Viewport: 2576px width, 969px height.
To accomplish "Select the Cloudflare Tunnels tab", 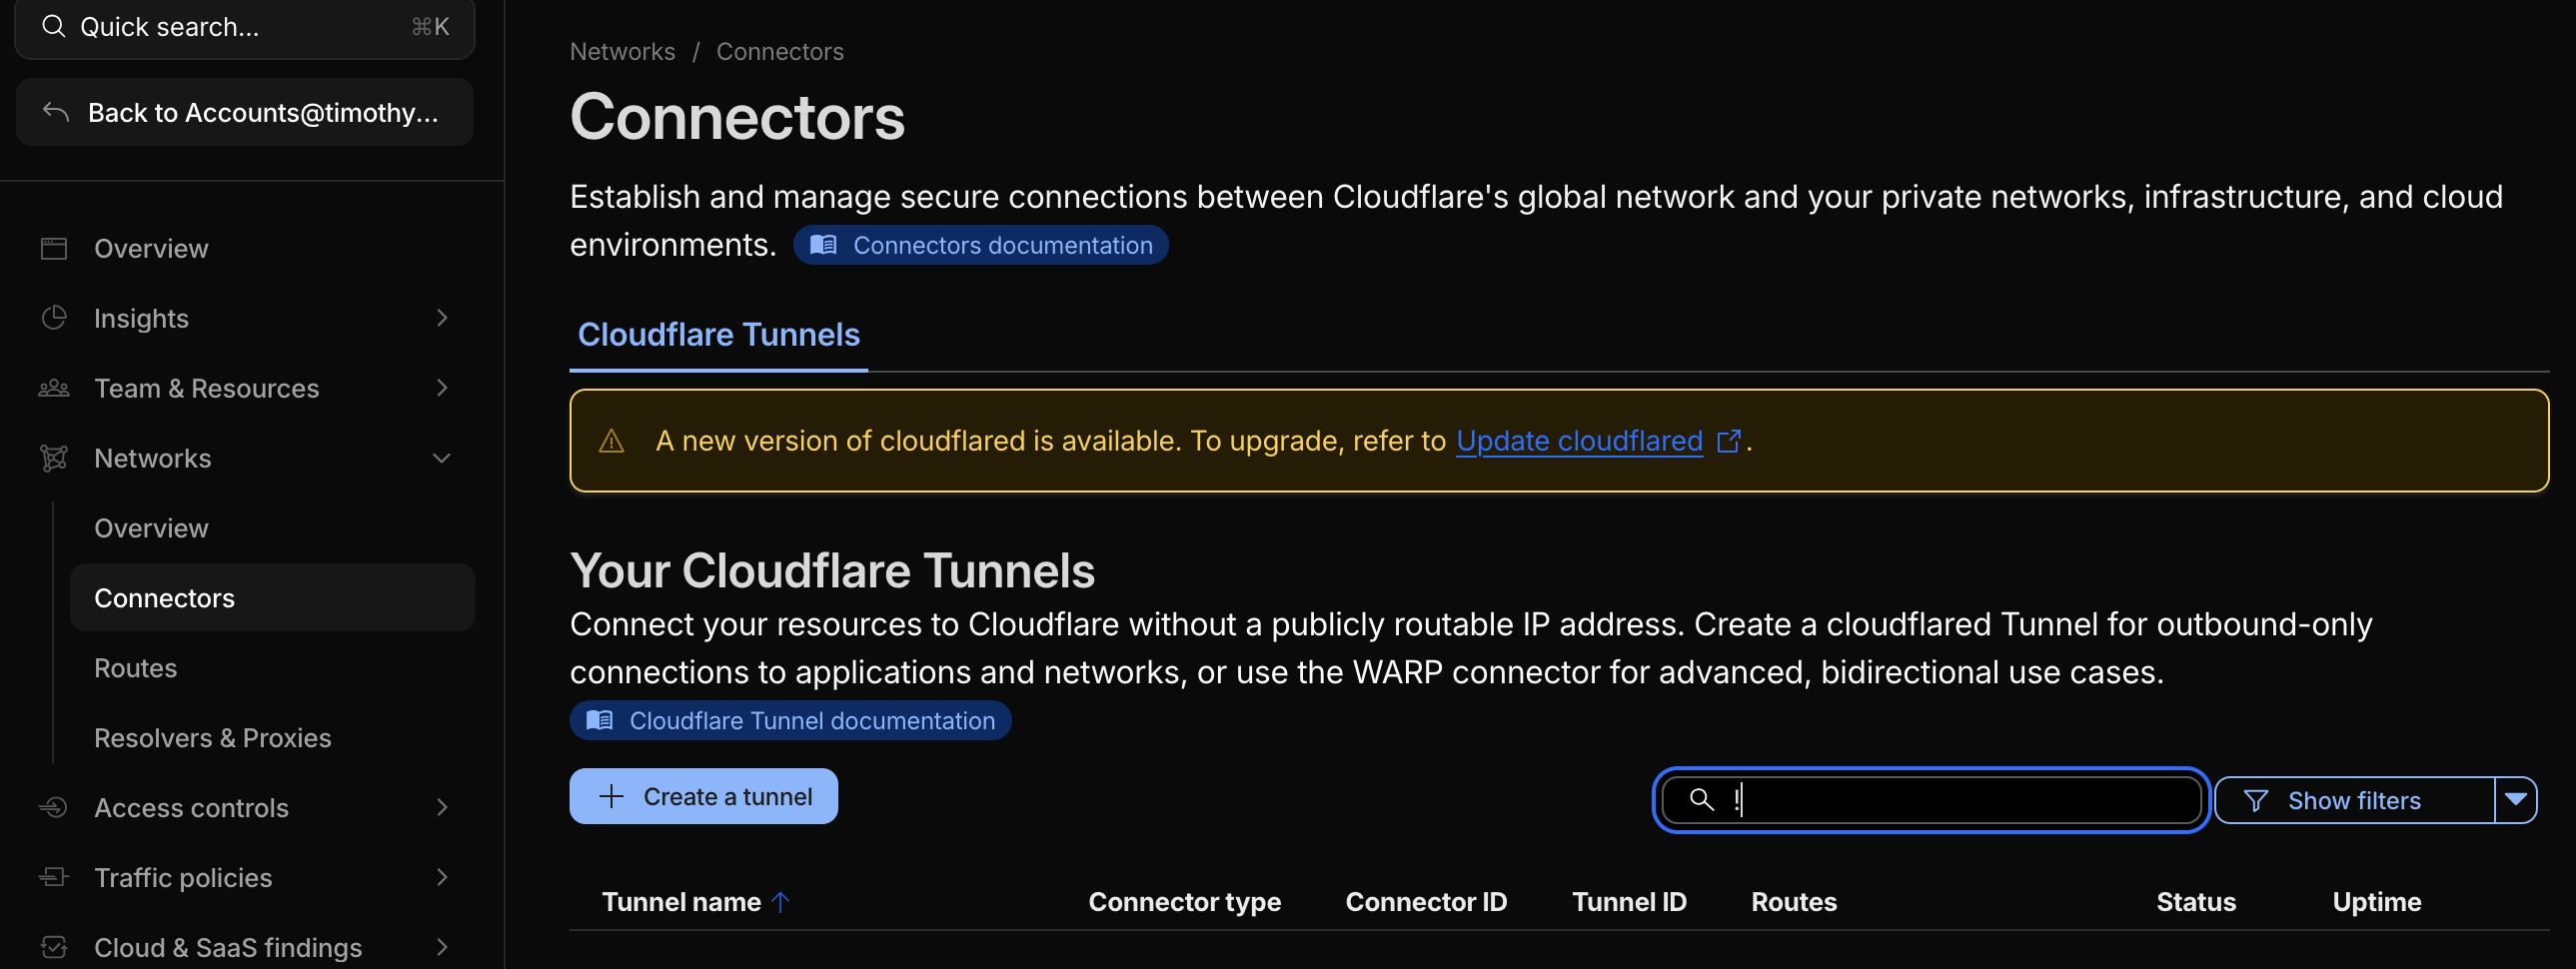I will [718, 335].
